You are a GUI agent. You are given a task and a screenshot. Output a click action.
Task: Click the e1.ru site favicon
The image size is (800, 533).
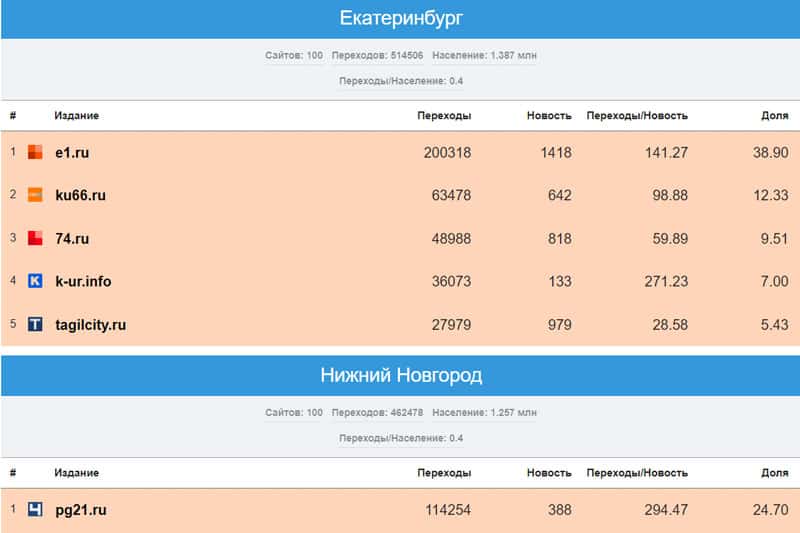pos(35,152)
